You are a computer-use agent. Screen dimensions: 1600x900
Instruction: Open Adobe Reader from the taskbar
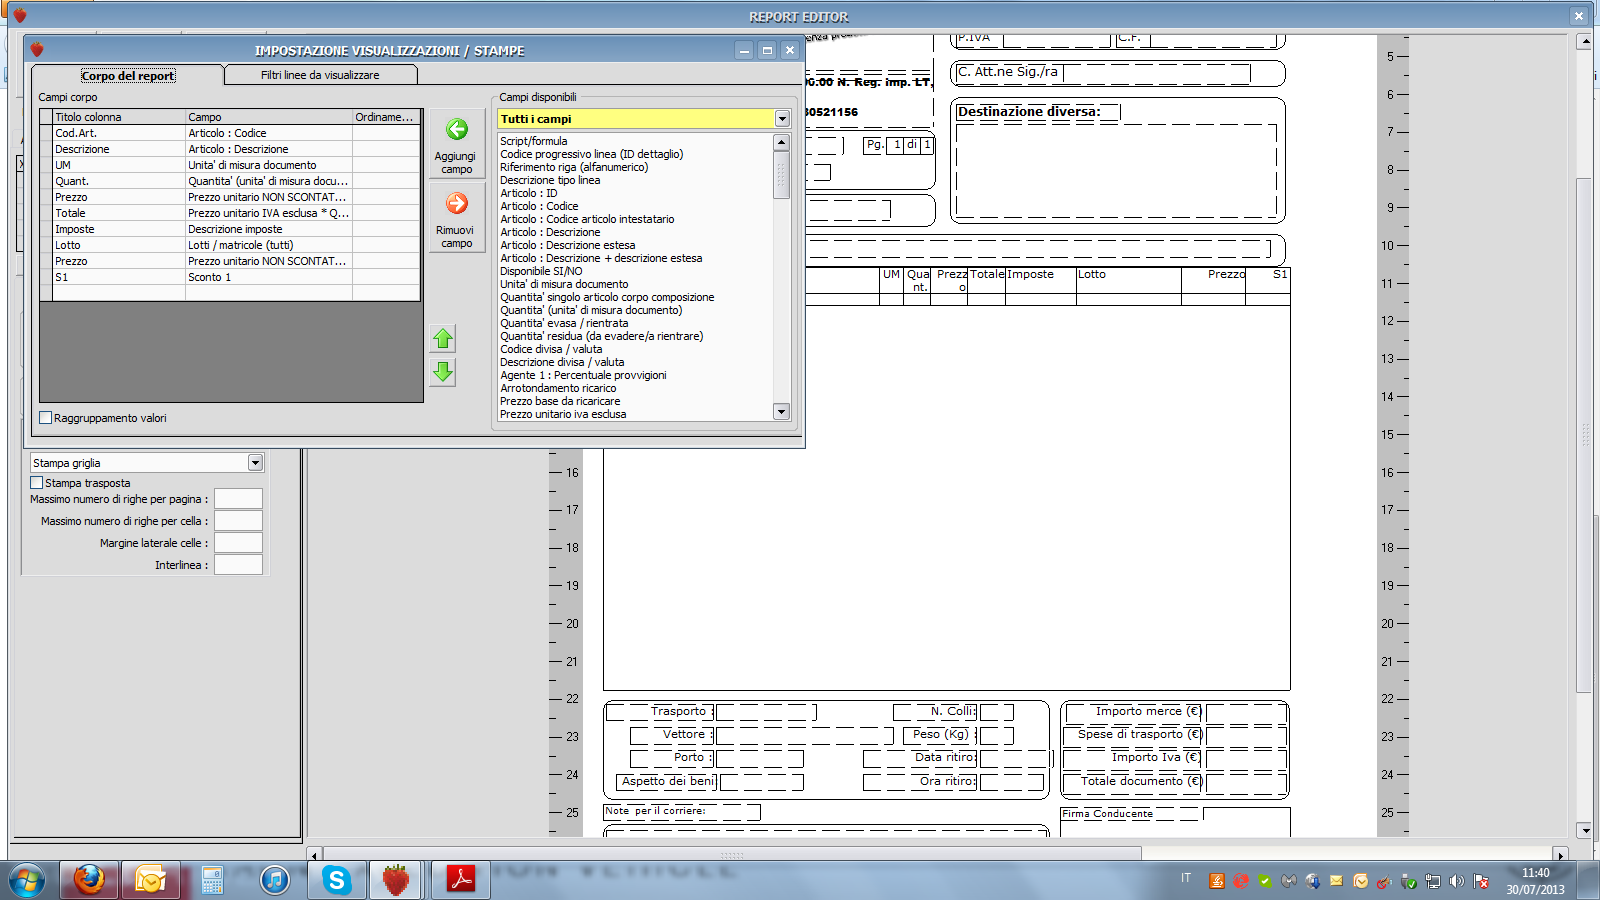point(460,880)
